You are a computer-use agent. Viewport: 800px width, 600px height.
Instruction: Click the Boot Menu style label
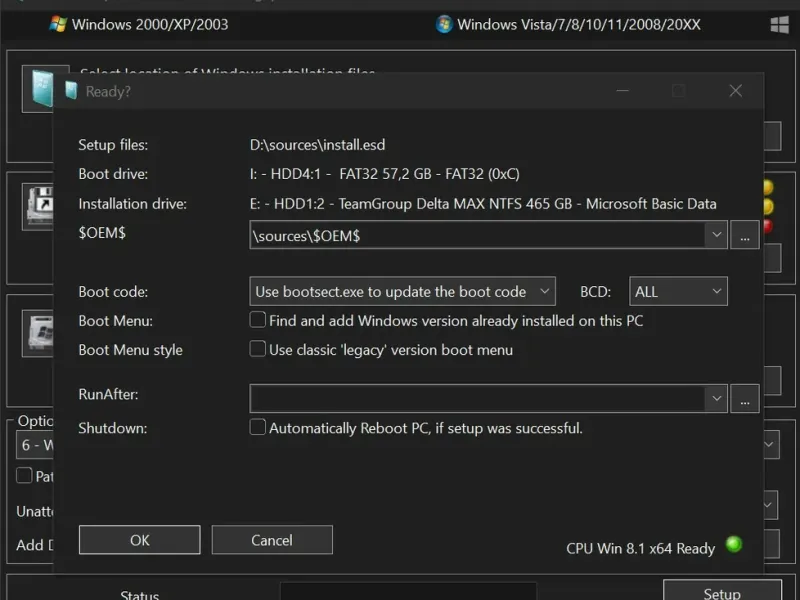click(131, 350)
